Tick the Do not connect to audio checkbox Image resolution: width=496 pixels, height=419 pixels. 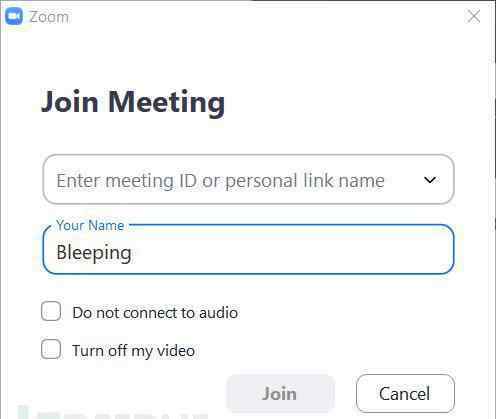(x=51, y=311)
